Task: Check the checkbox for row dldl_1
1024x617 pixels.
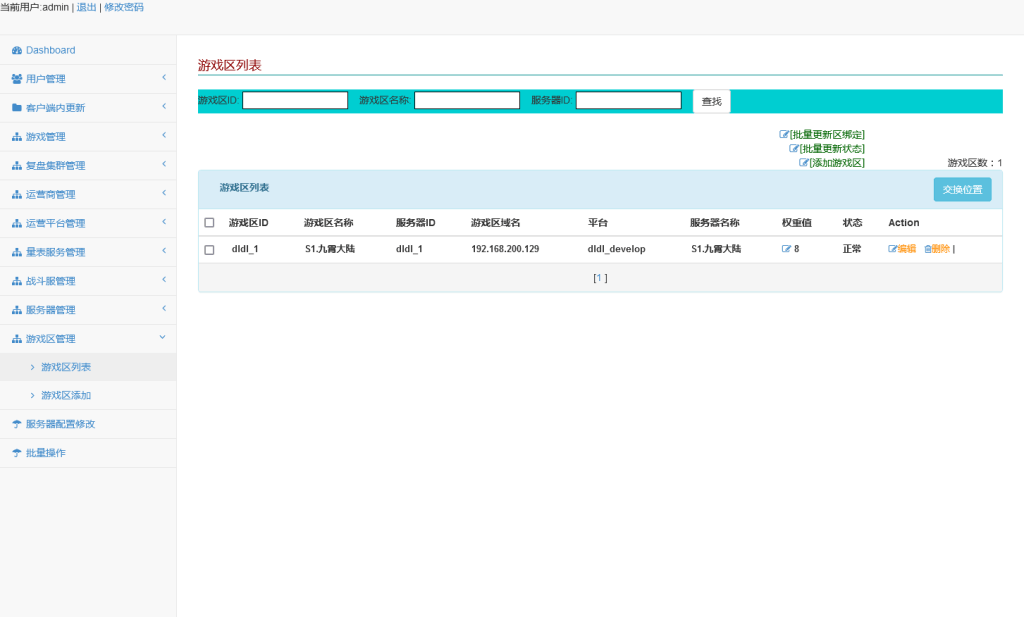Action: [209, 249]
